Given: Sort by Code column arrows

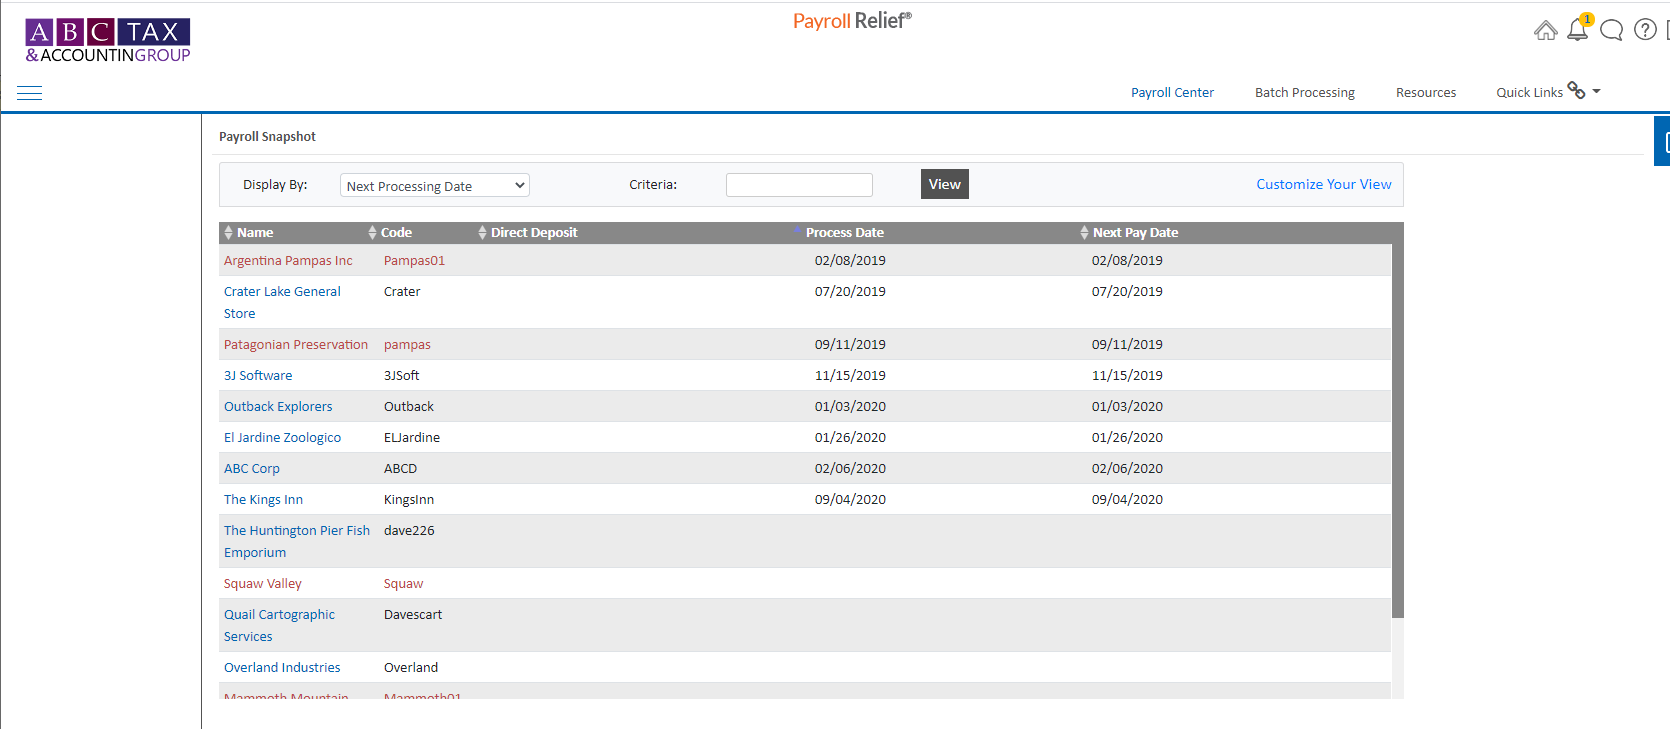Looking at the screenshot, I should click(x=372, y=233).
